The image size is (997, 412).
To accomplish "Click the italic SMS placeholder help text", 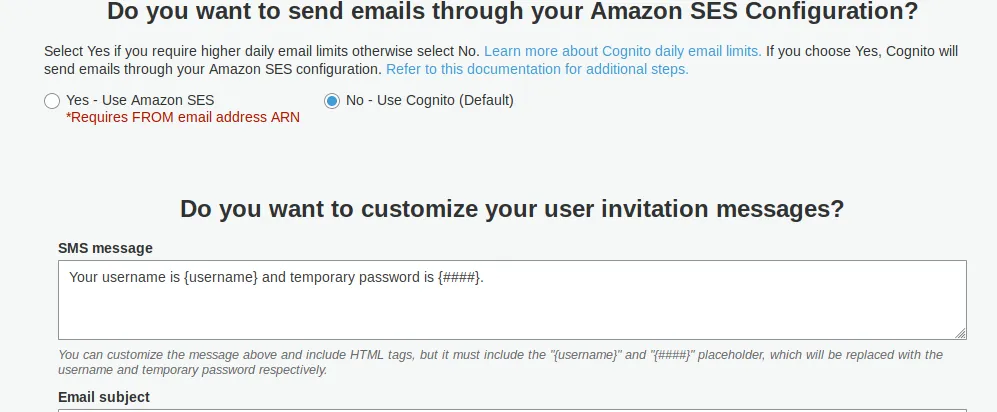I will pos(500,362).
